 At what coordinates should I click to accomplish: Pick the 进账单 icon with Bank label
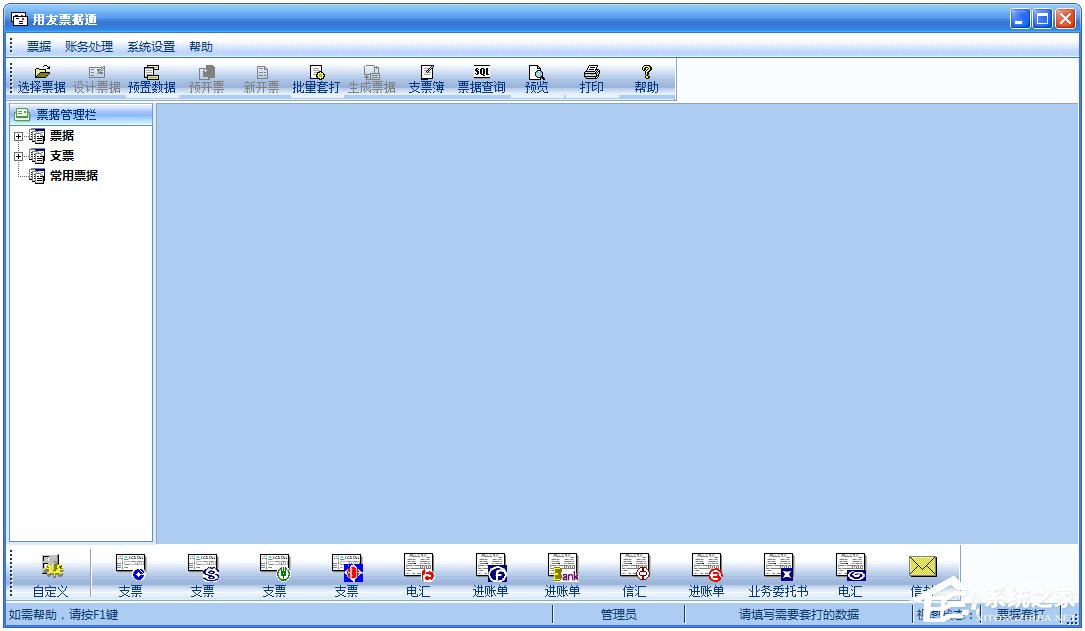562,568
